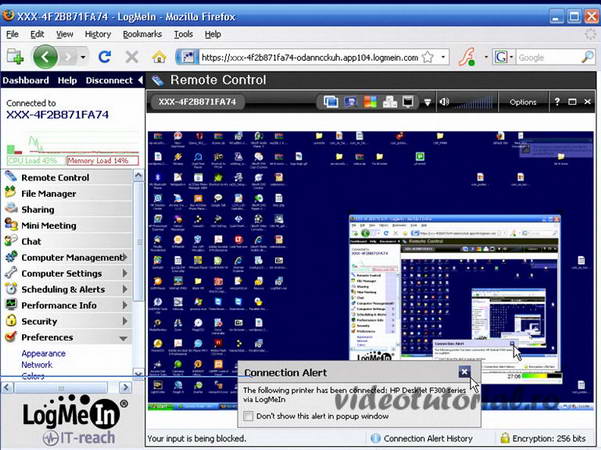Click the forward navigation arrow

click(68, 57)
